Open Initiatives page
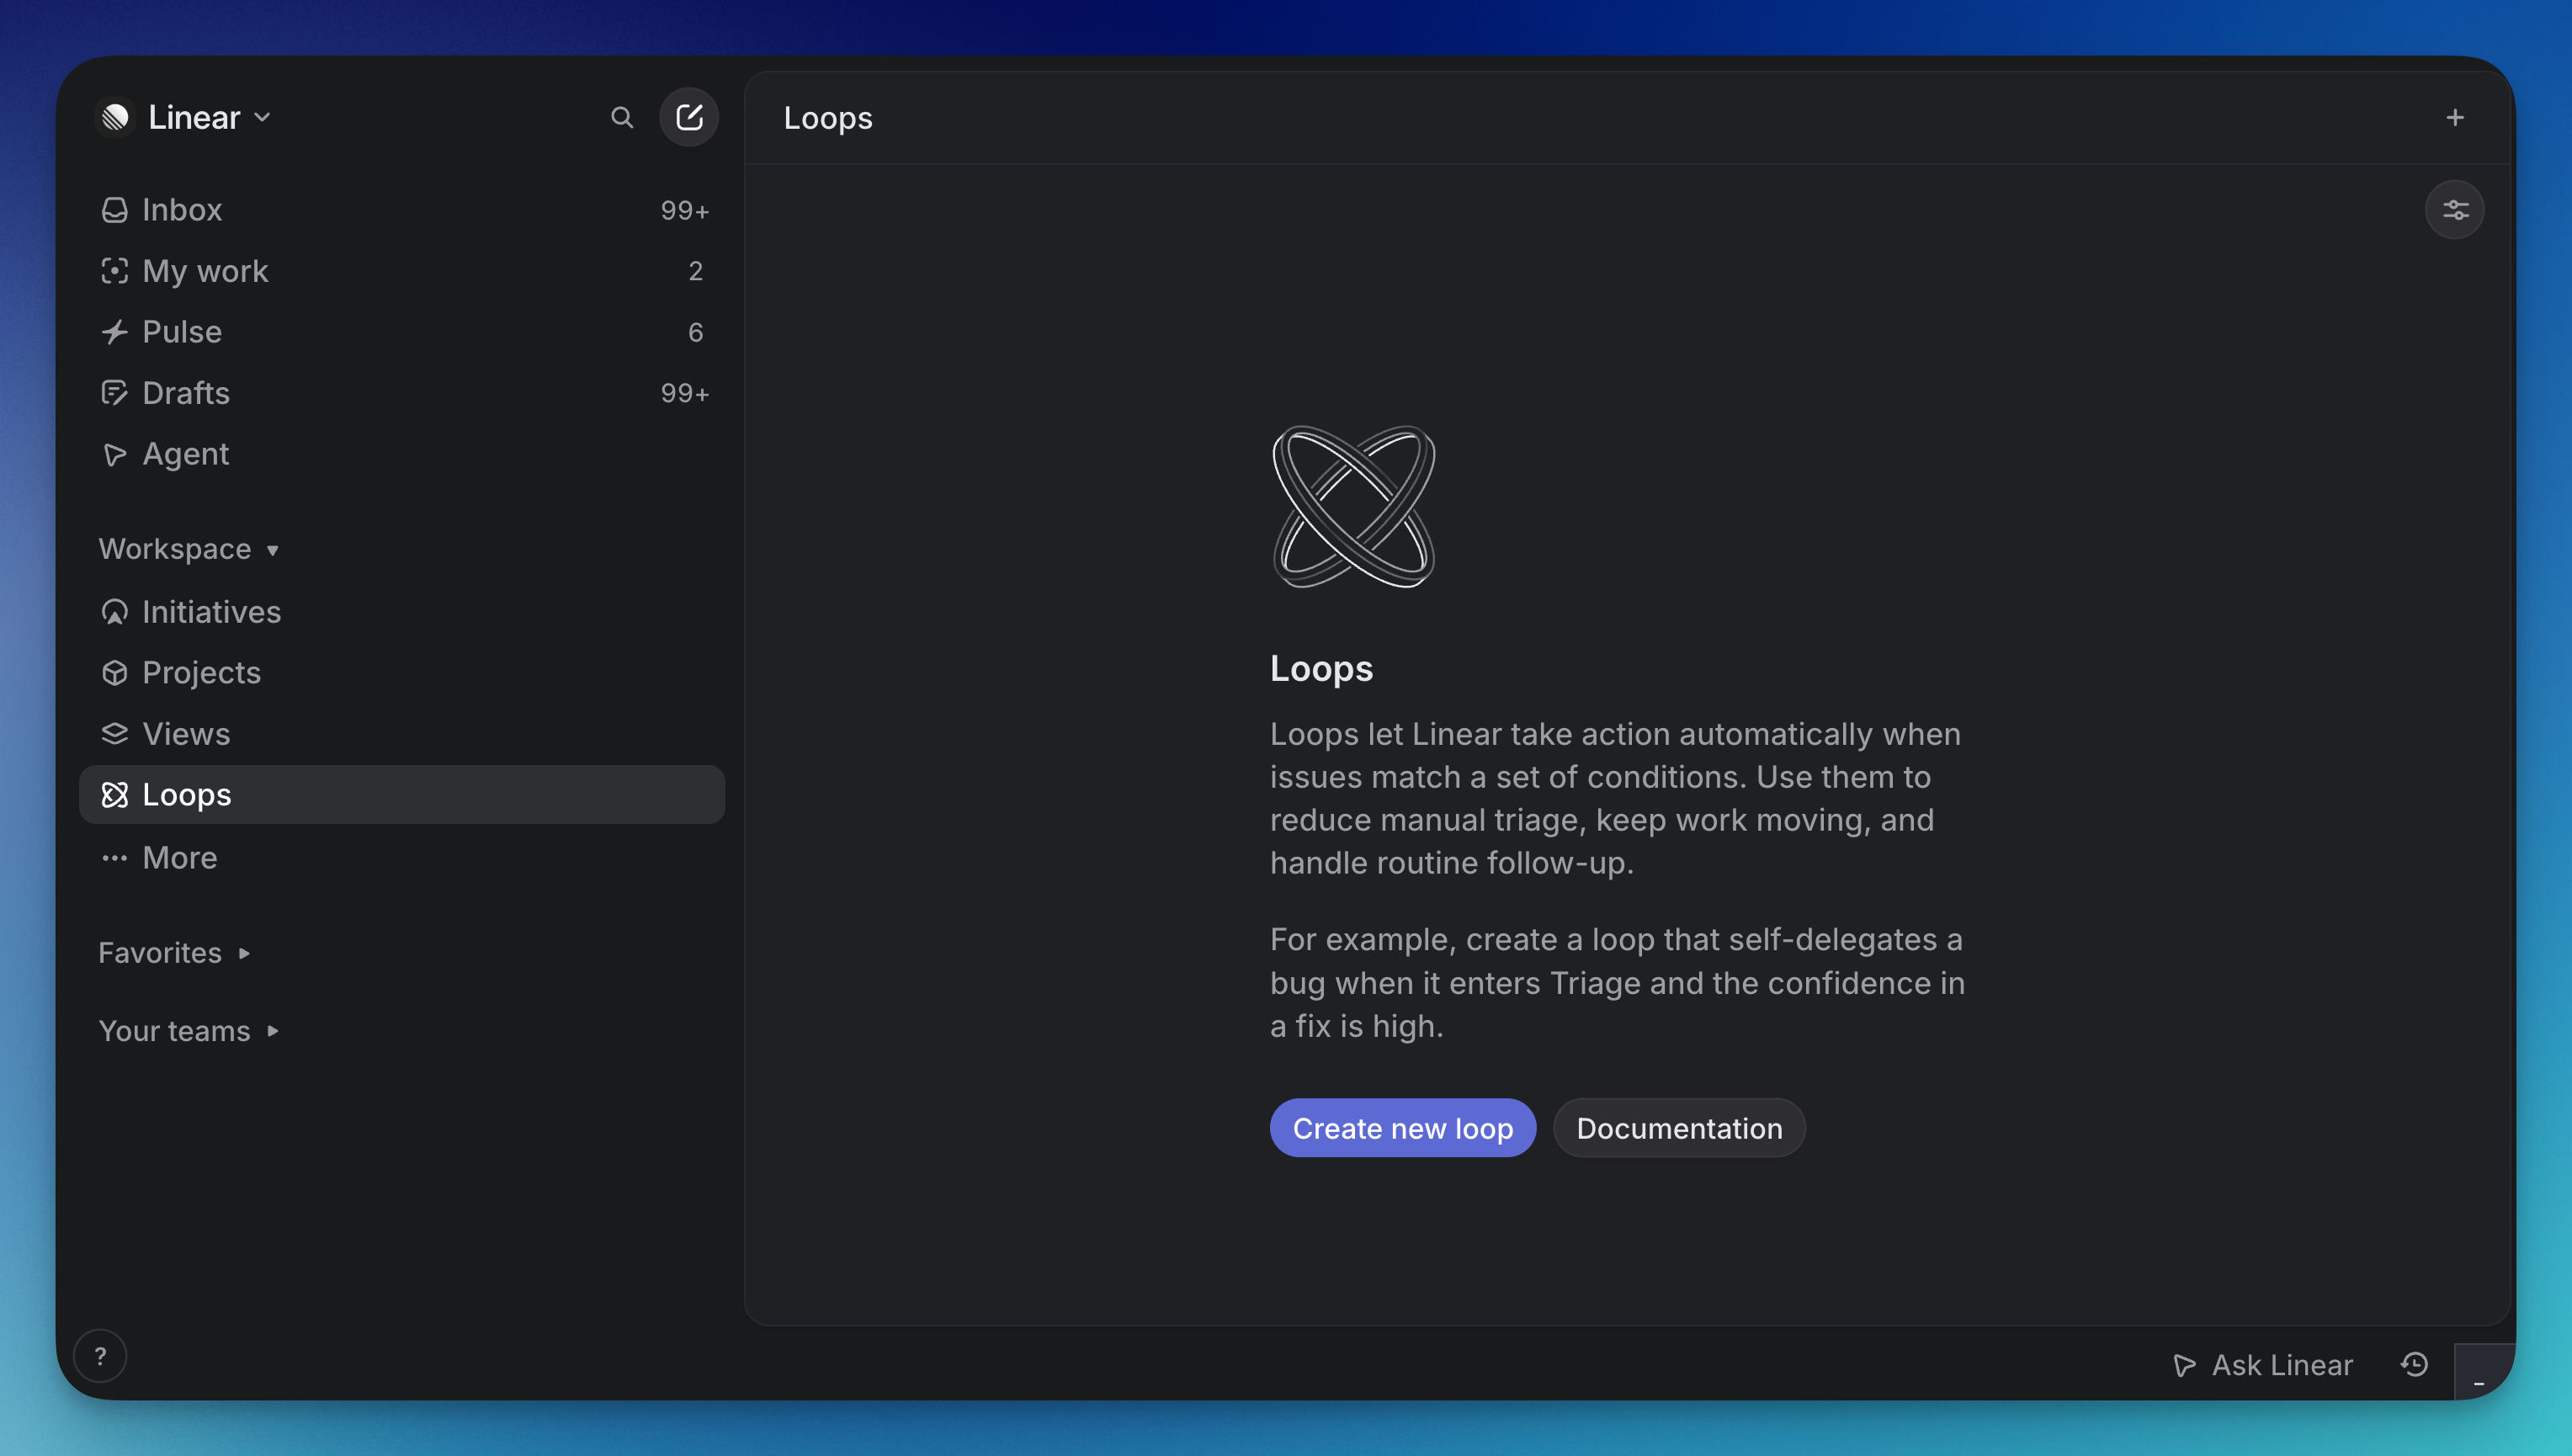 tap(402, 612)
